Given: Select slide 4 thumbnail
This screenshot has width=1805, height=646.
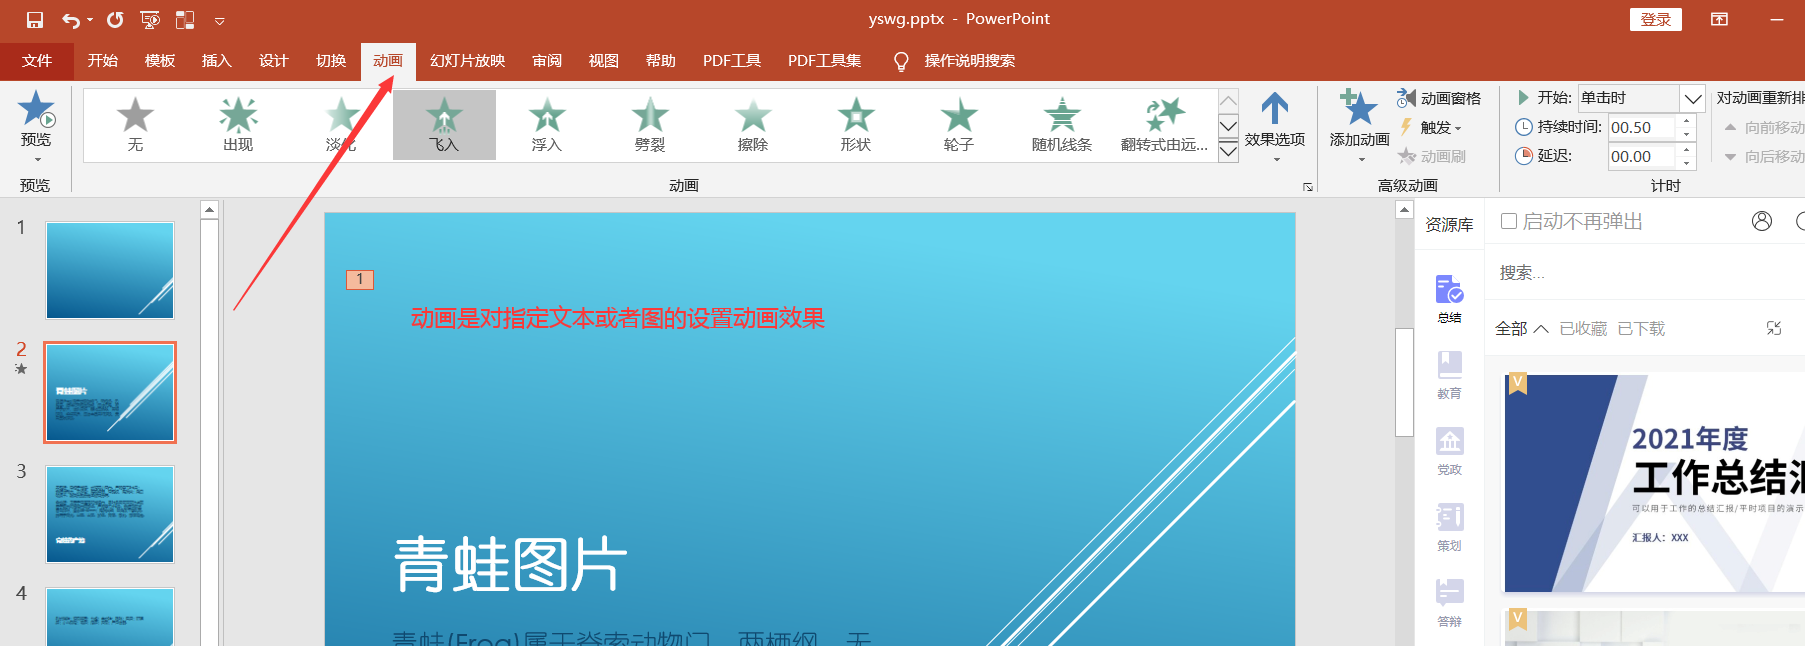Looking at the screenshot, I should click(x=110, y=617).
